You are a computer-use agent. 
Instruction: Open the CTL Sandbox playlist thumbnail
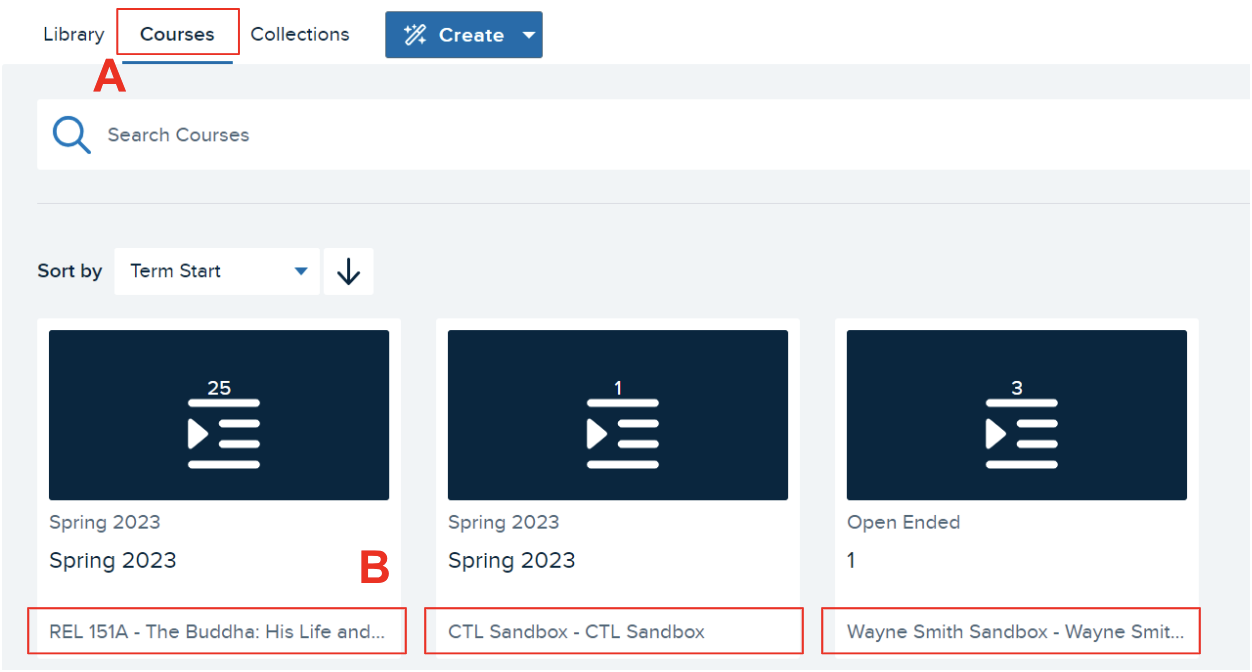[x=618, y=415]
